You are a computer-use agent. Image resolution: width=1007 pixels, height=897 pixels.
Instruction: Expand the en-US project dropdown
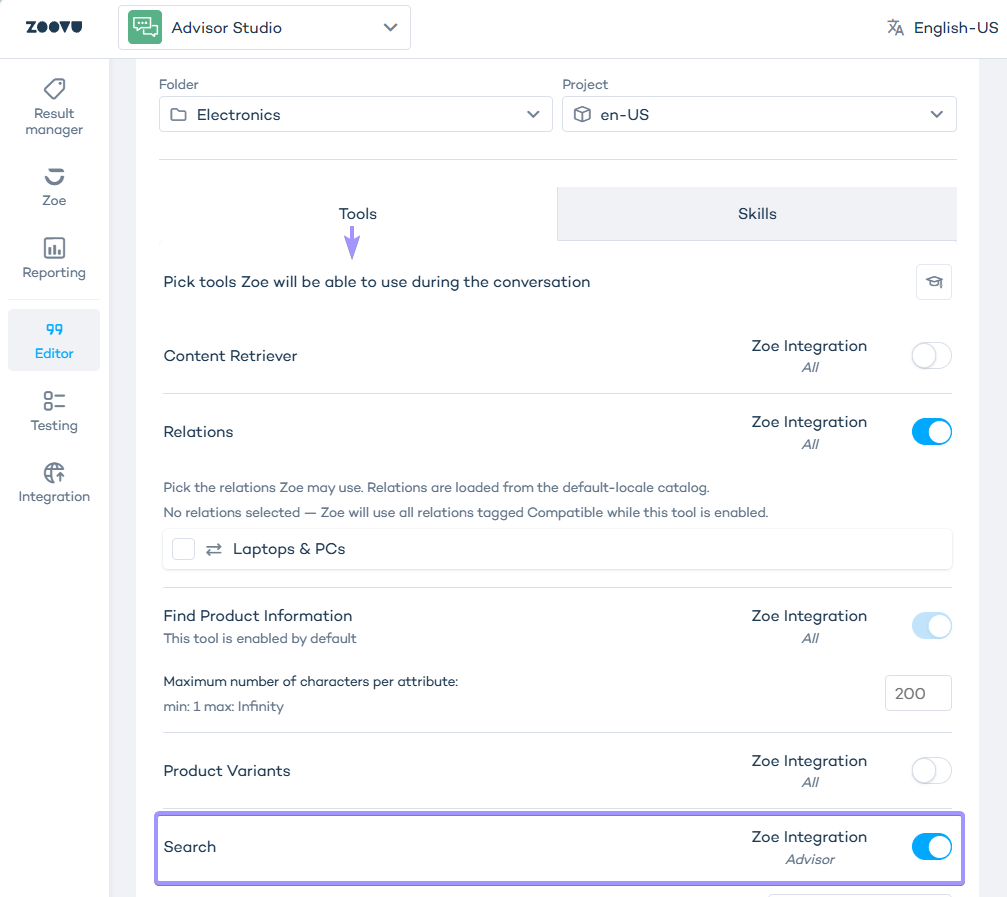coord(759,114)
